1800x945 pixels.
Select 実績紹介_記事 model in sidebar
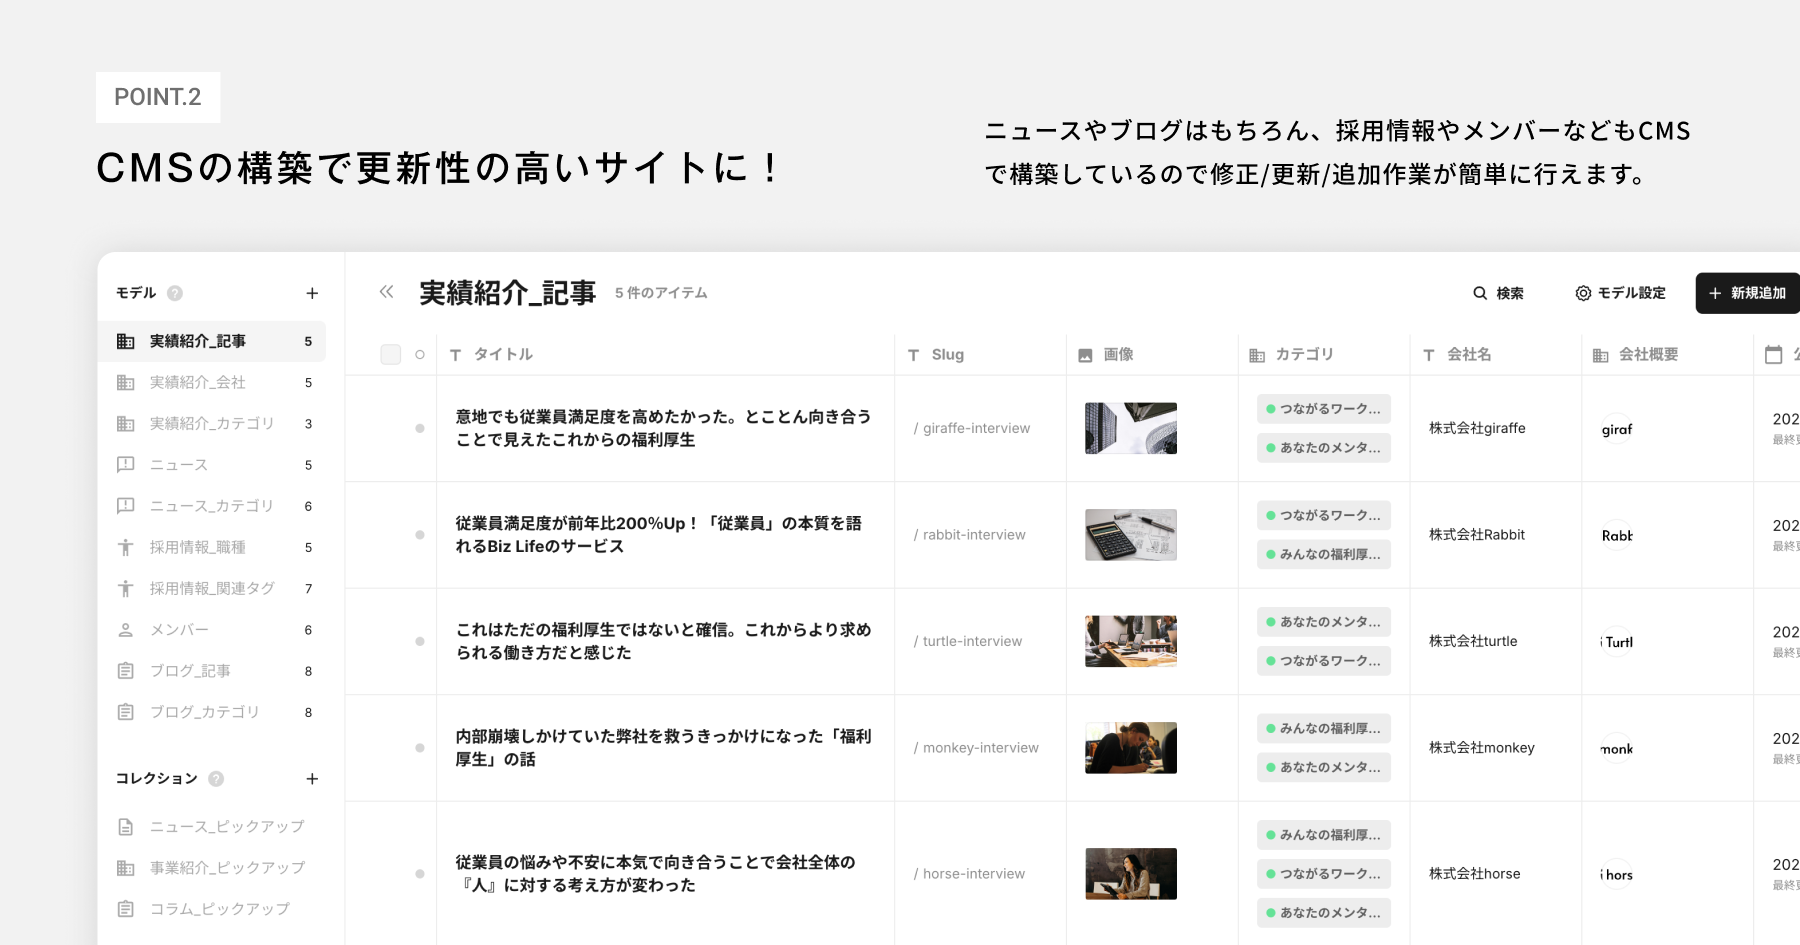tap(212, 341)
